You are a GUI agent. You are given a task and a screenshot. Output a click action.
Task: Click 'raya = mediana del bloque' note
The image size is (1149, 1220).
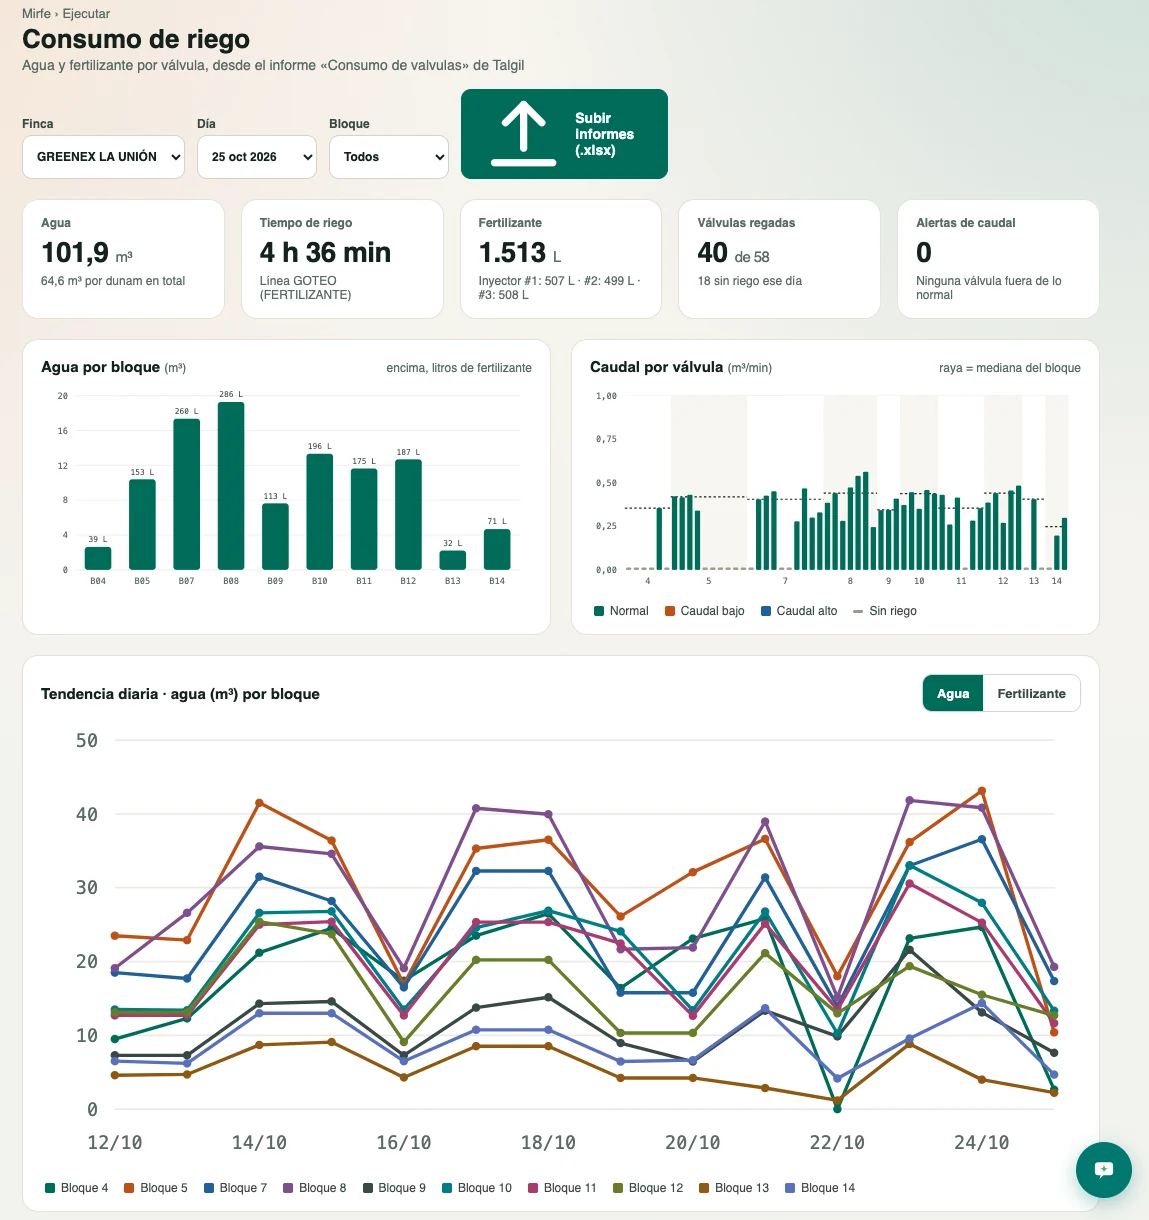[x=1009, y=368]
